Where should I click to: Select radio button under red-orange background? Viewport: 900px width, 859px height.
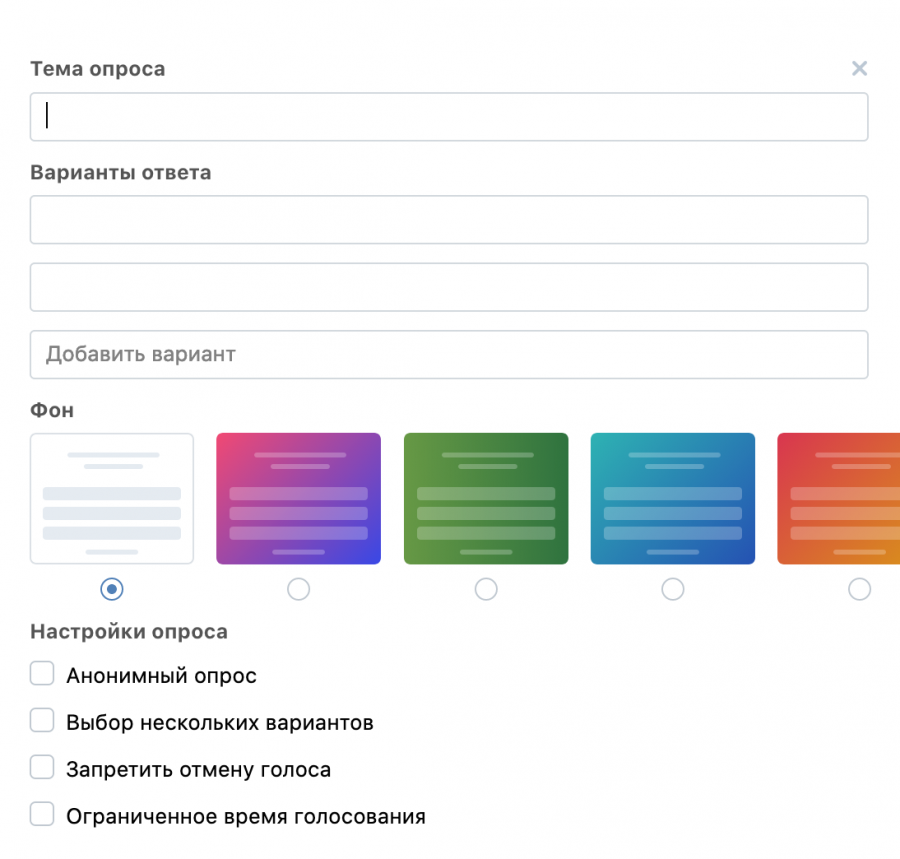click(859, 589)
